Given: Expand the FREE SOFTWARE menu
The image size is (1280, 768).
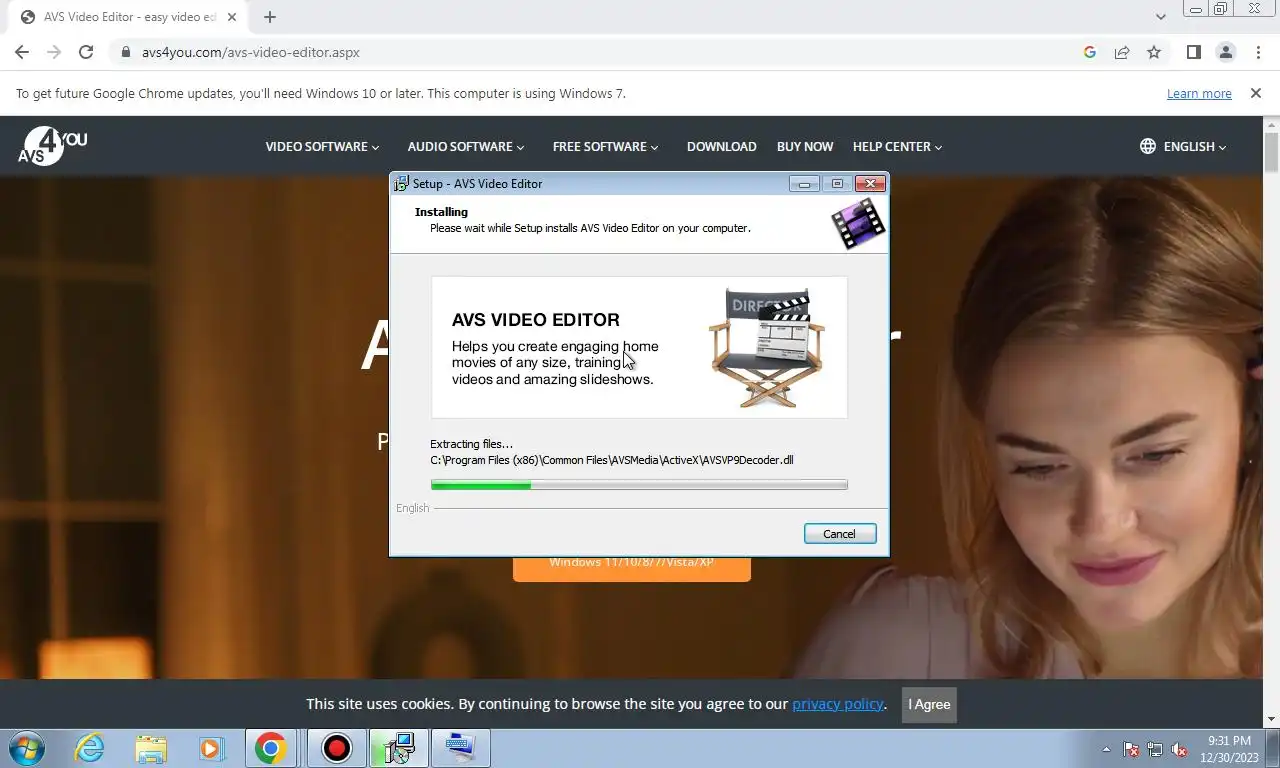Looking at the screenshot, I should tap(605, 146).
